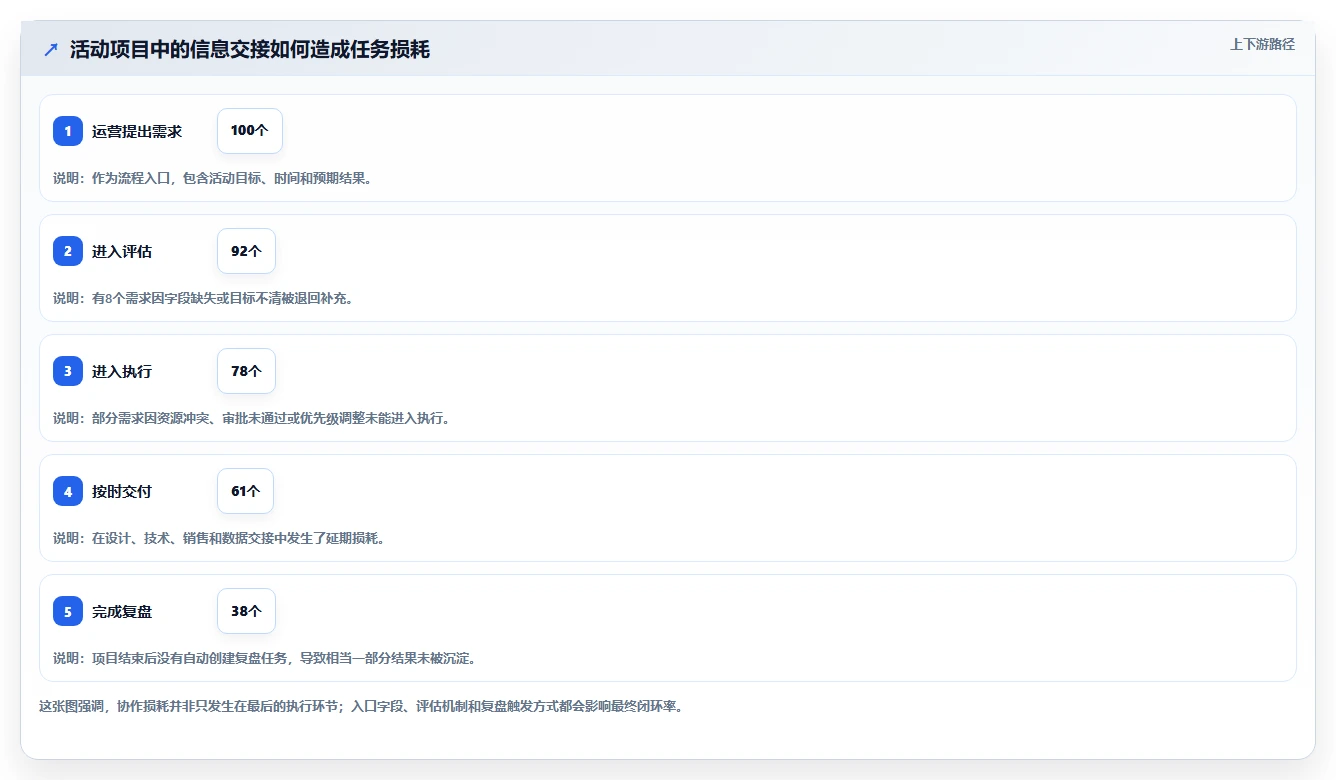Select step number badge 2
This screenshot has width=1336, height=780.
click(68, 251)
